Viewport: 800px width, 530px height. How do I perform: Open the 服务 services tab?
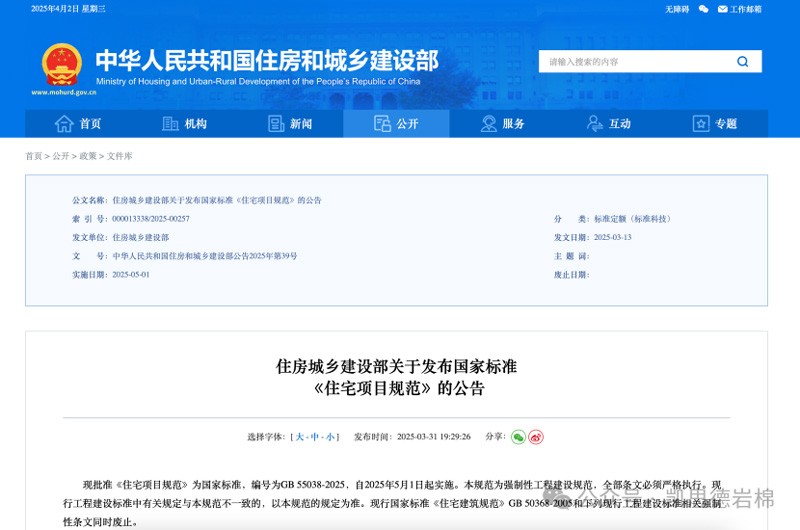[x=502, y=124]
